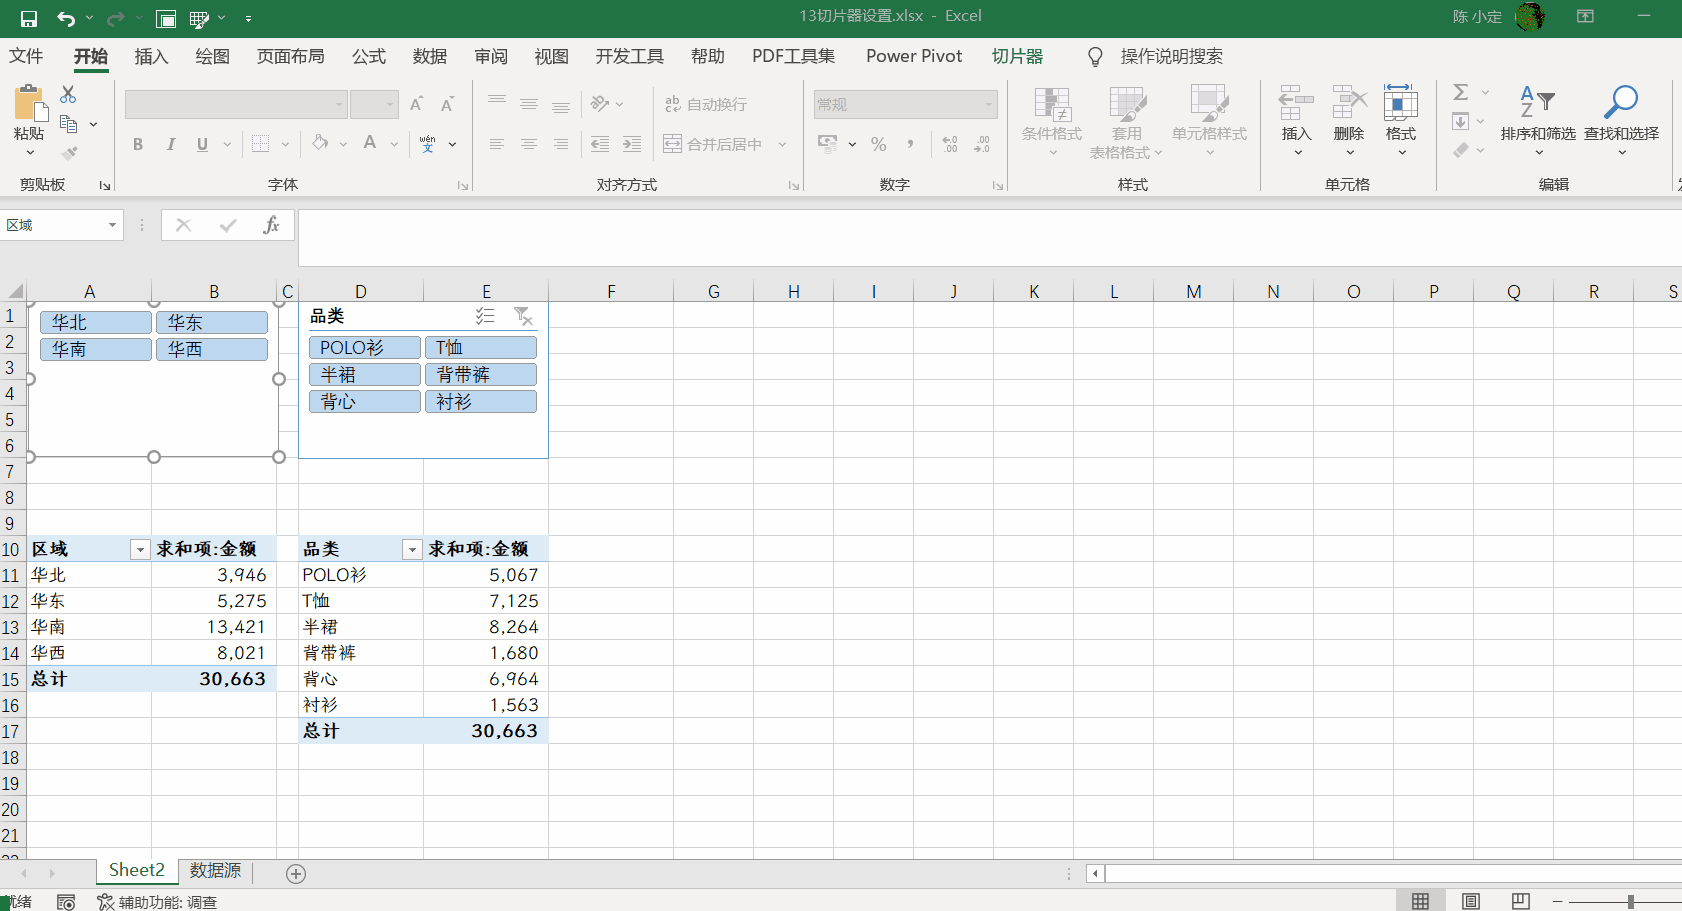Click in the formula bar input

click(988, 237)
